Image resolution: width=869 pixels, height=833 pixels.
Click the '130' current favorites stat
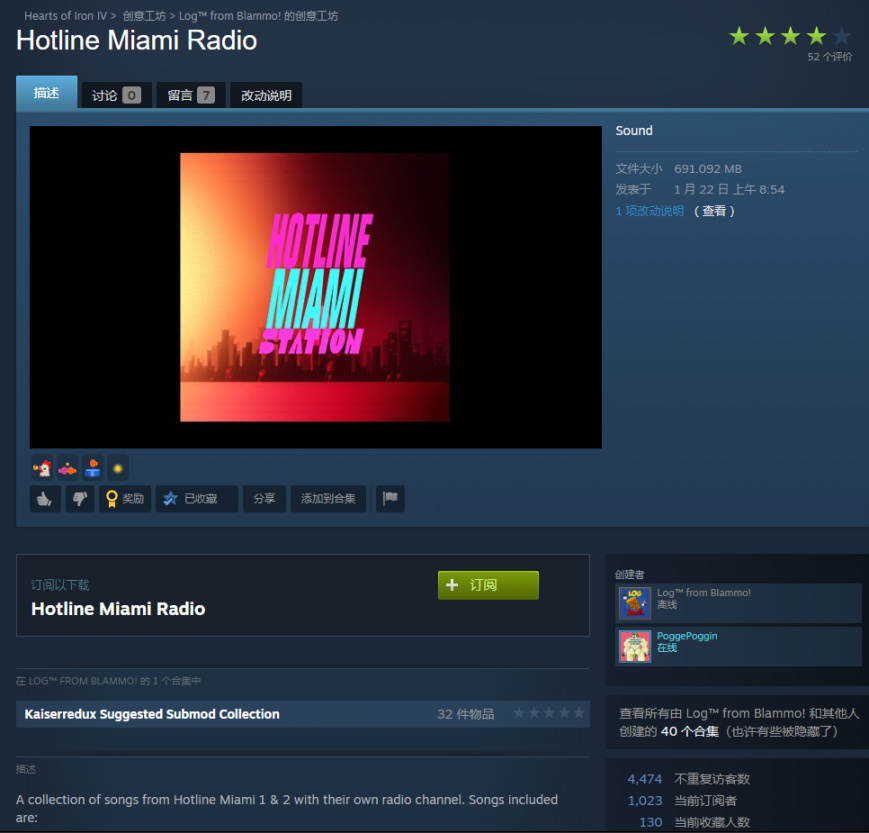click(651, 822)
